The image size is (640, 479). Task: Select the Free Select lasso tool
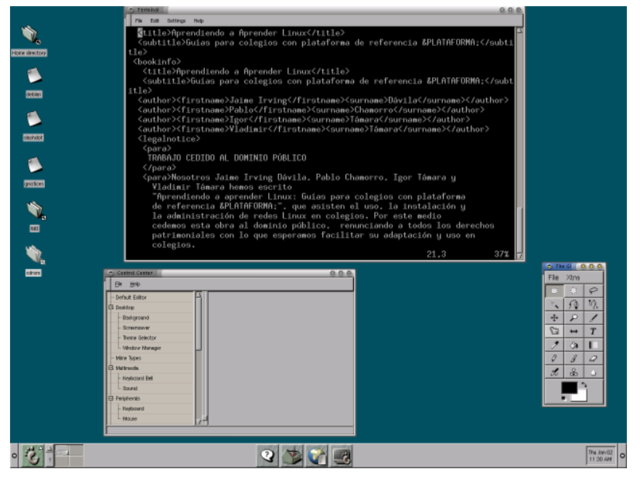click(593, 291)
